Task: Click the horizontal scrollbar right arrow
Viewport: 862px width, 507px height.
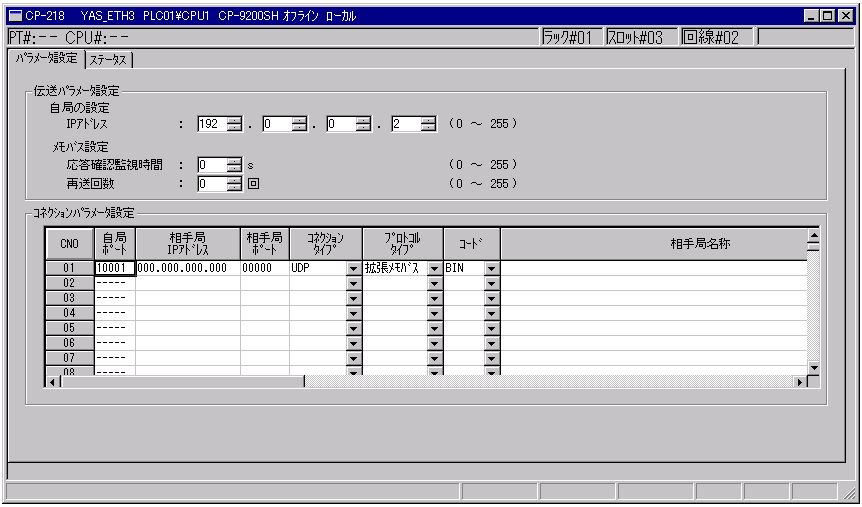Action: point(799,381)
